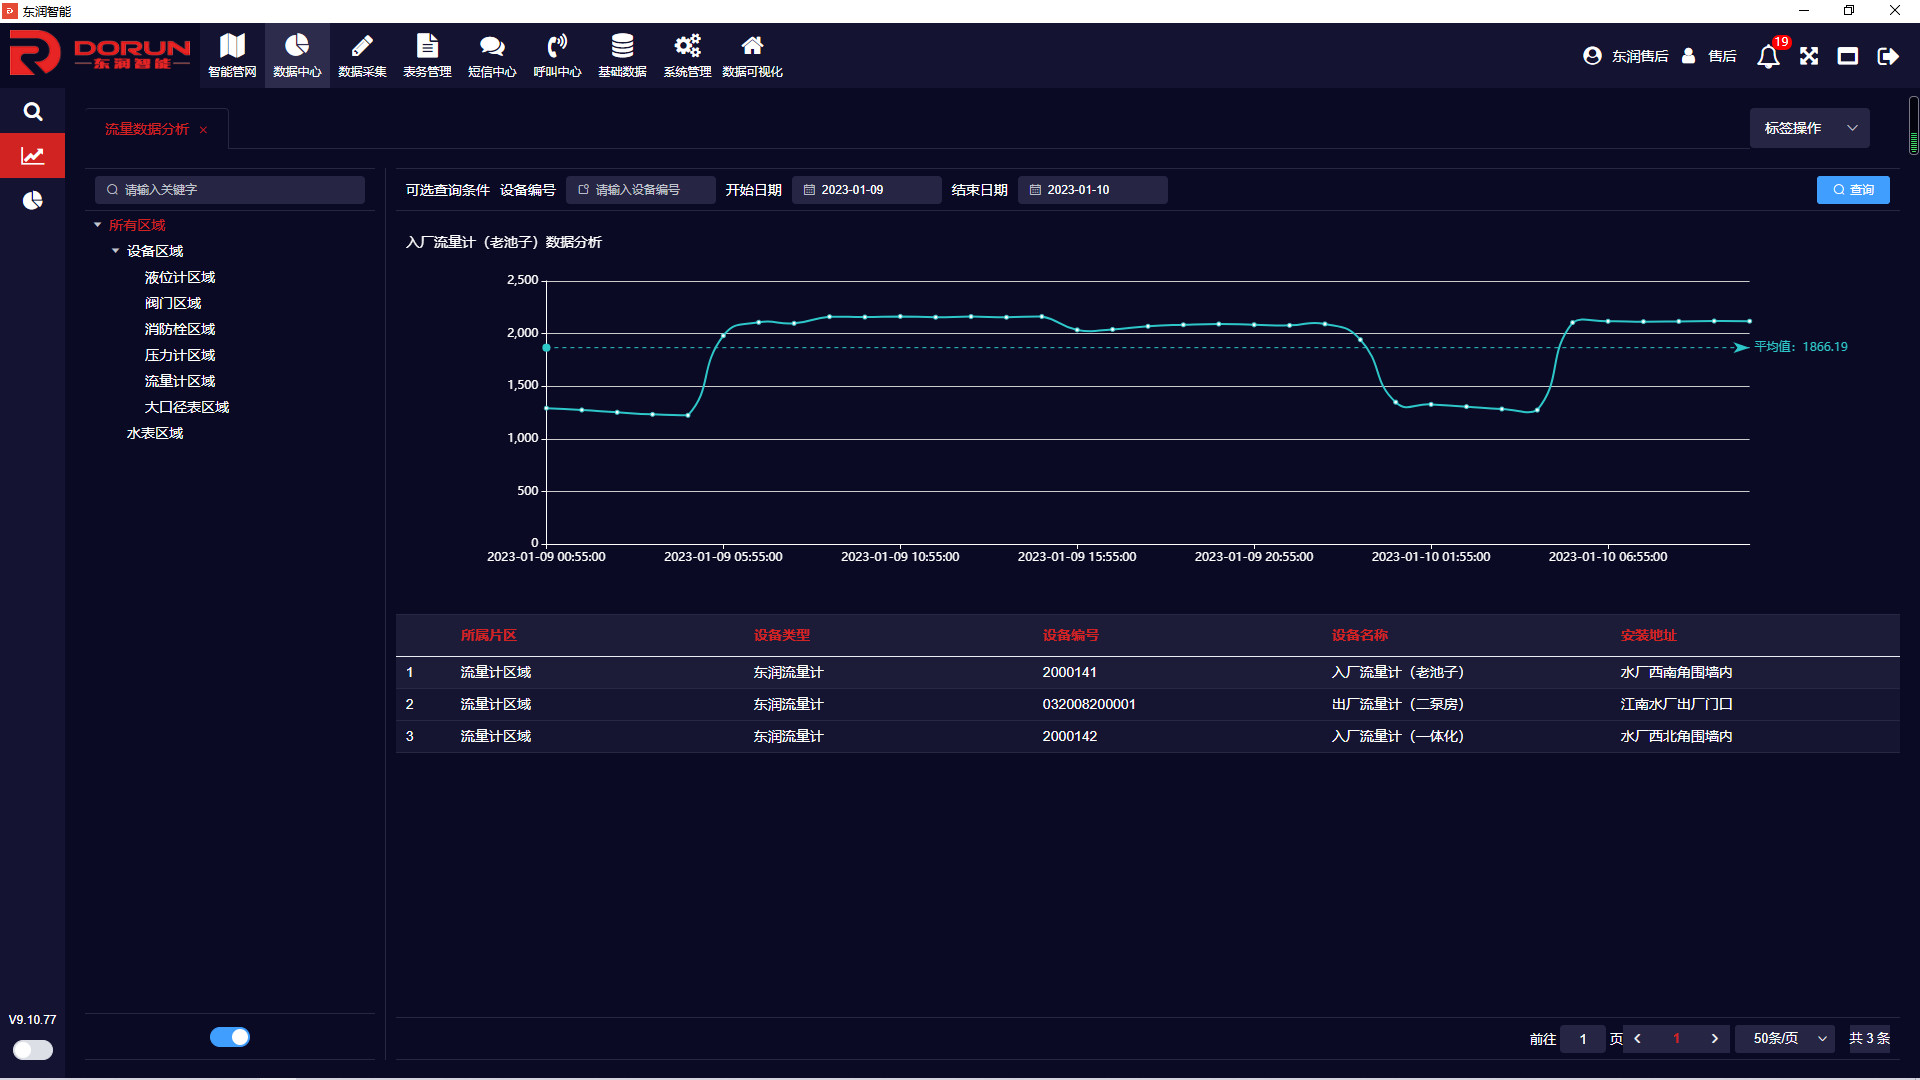Click the DORUN logo
The image size is (1920, 1080).
(100, 53)
